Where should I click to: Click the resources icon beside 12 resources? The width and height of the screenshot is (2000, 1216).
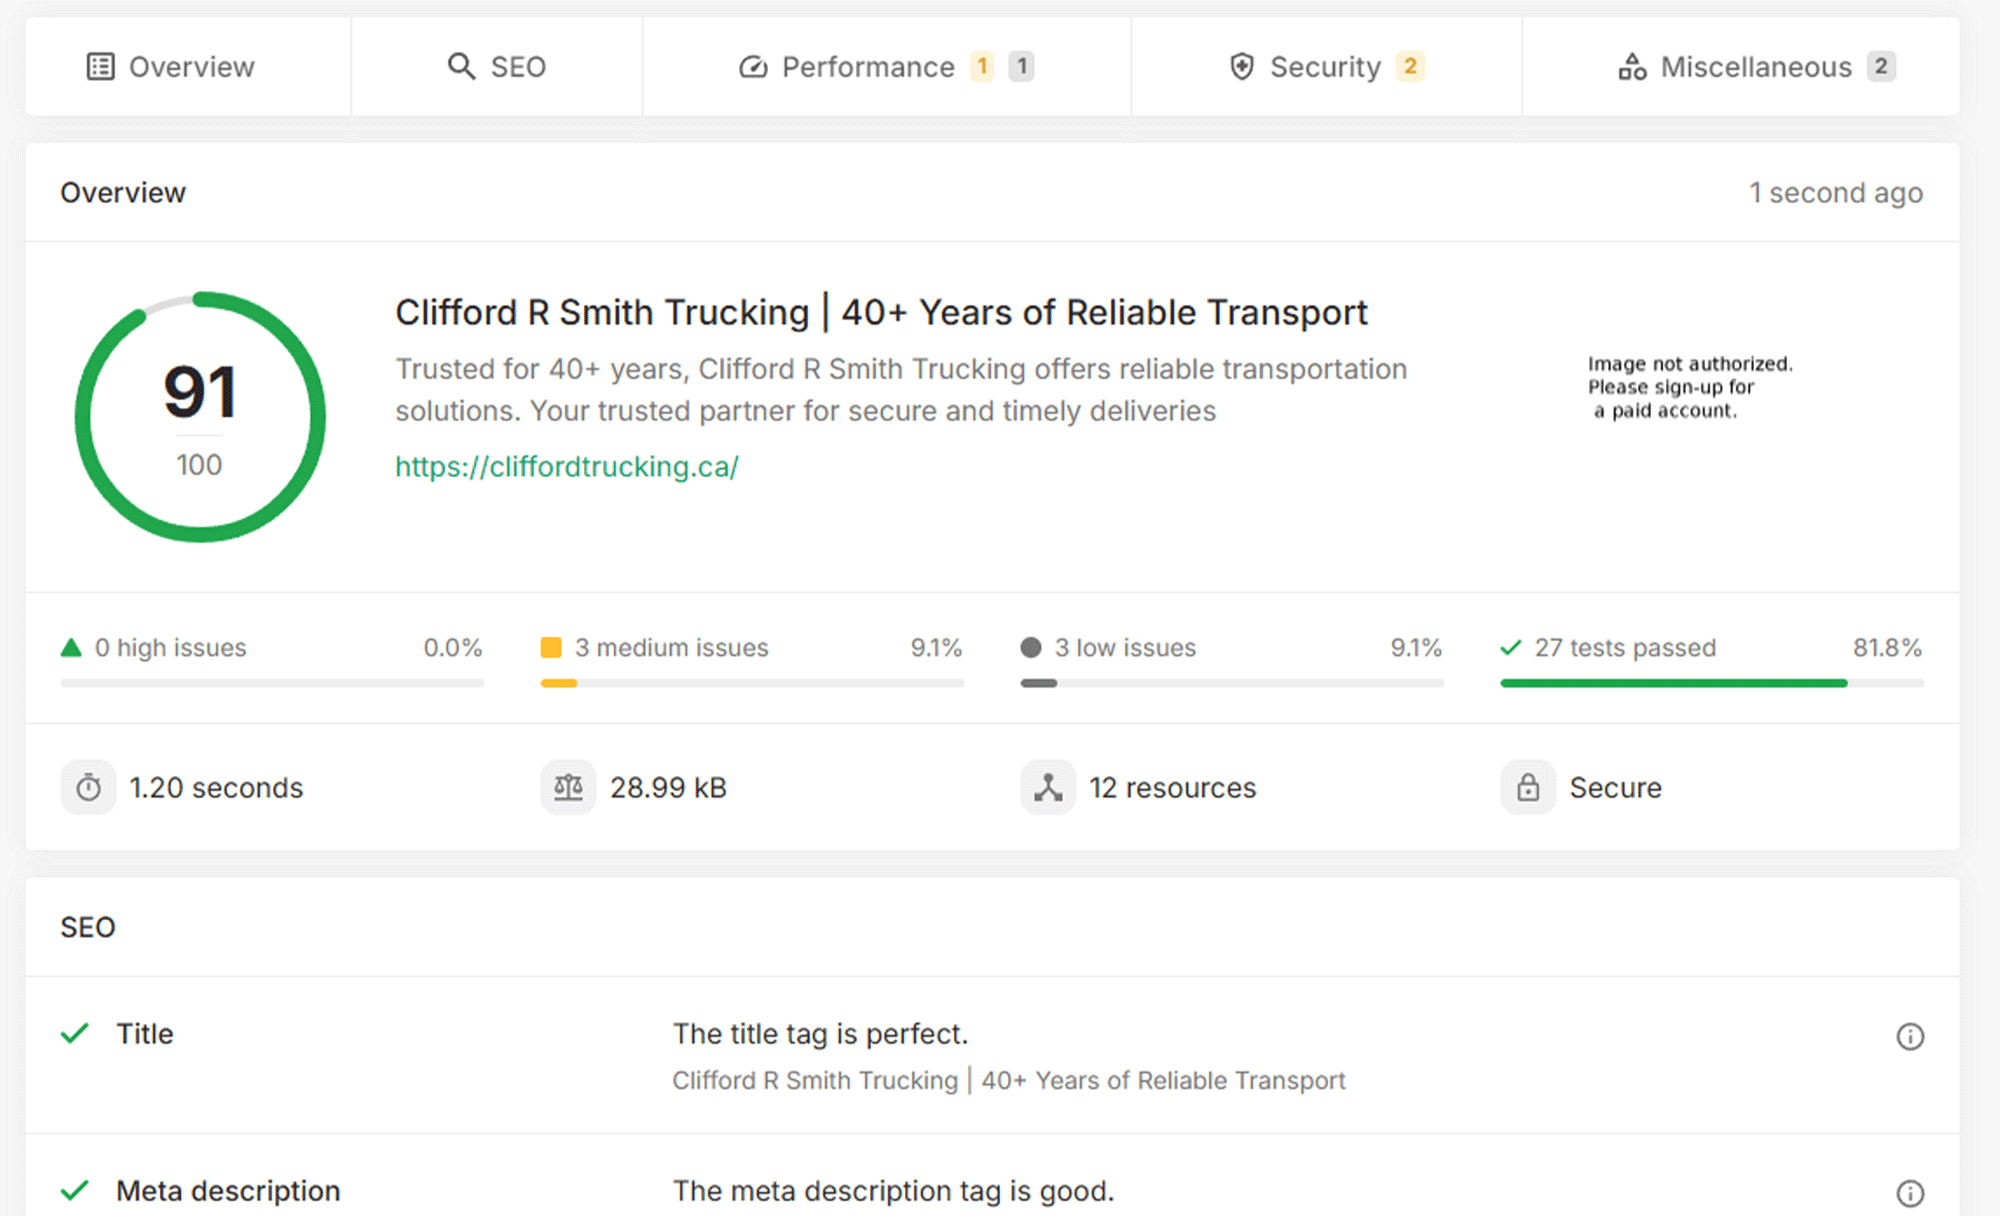pyautogui.click(x=1047, y=787)
